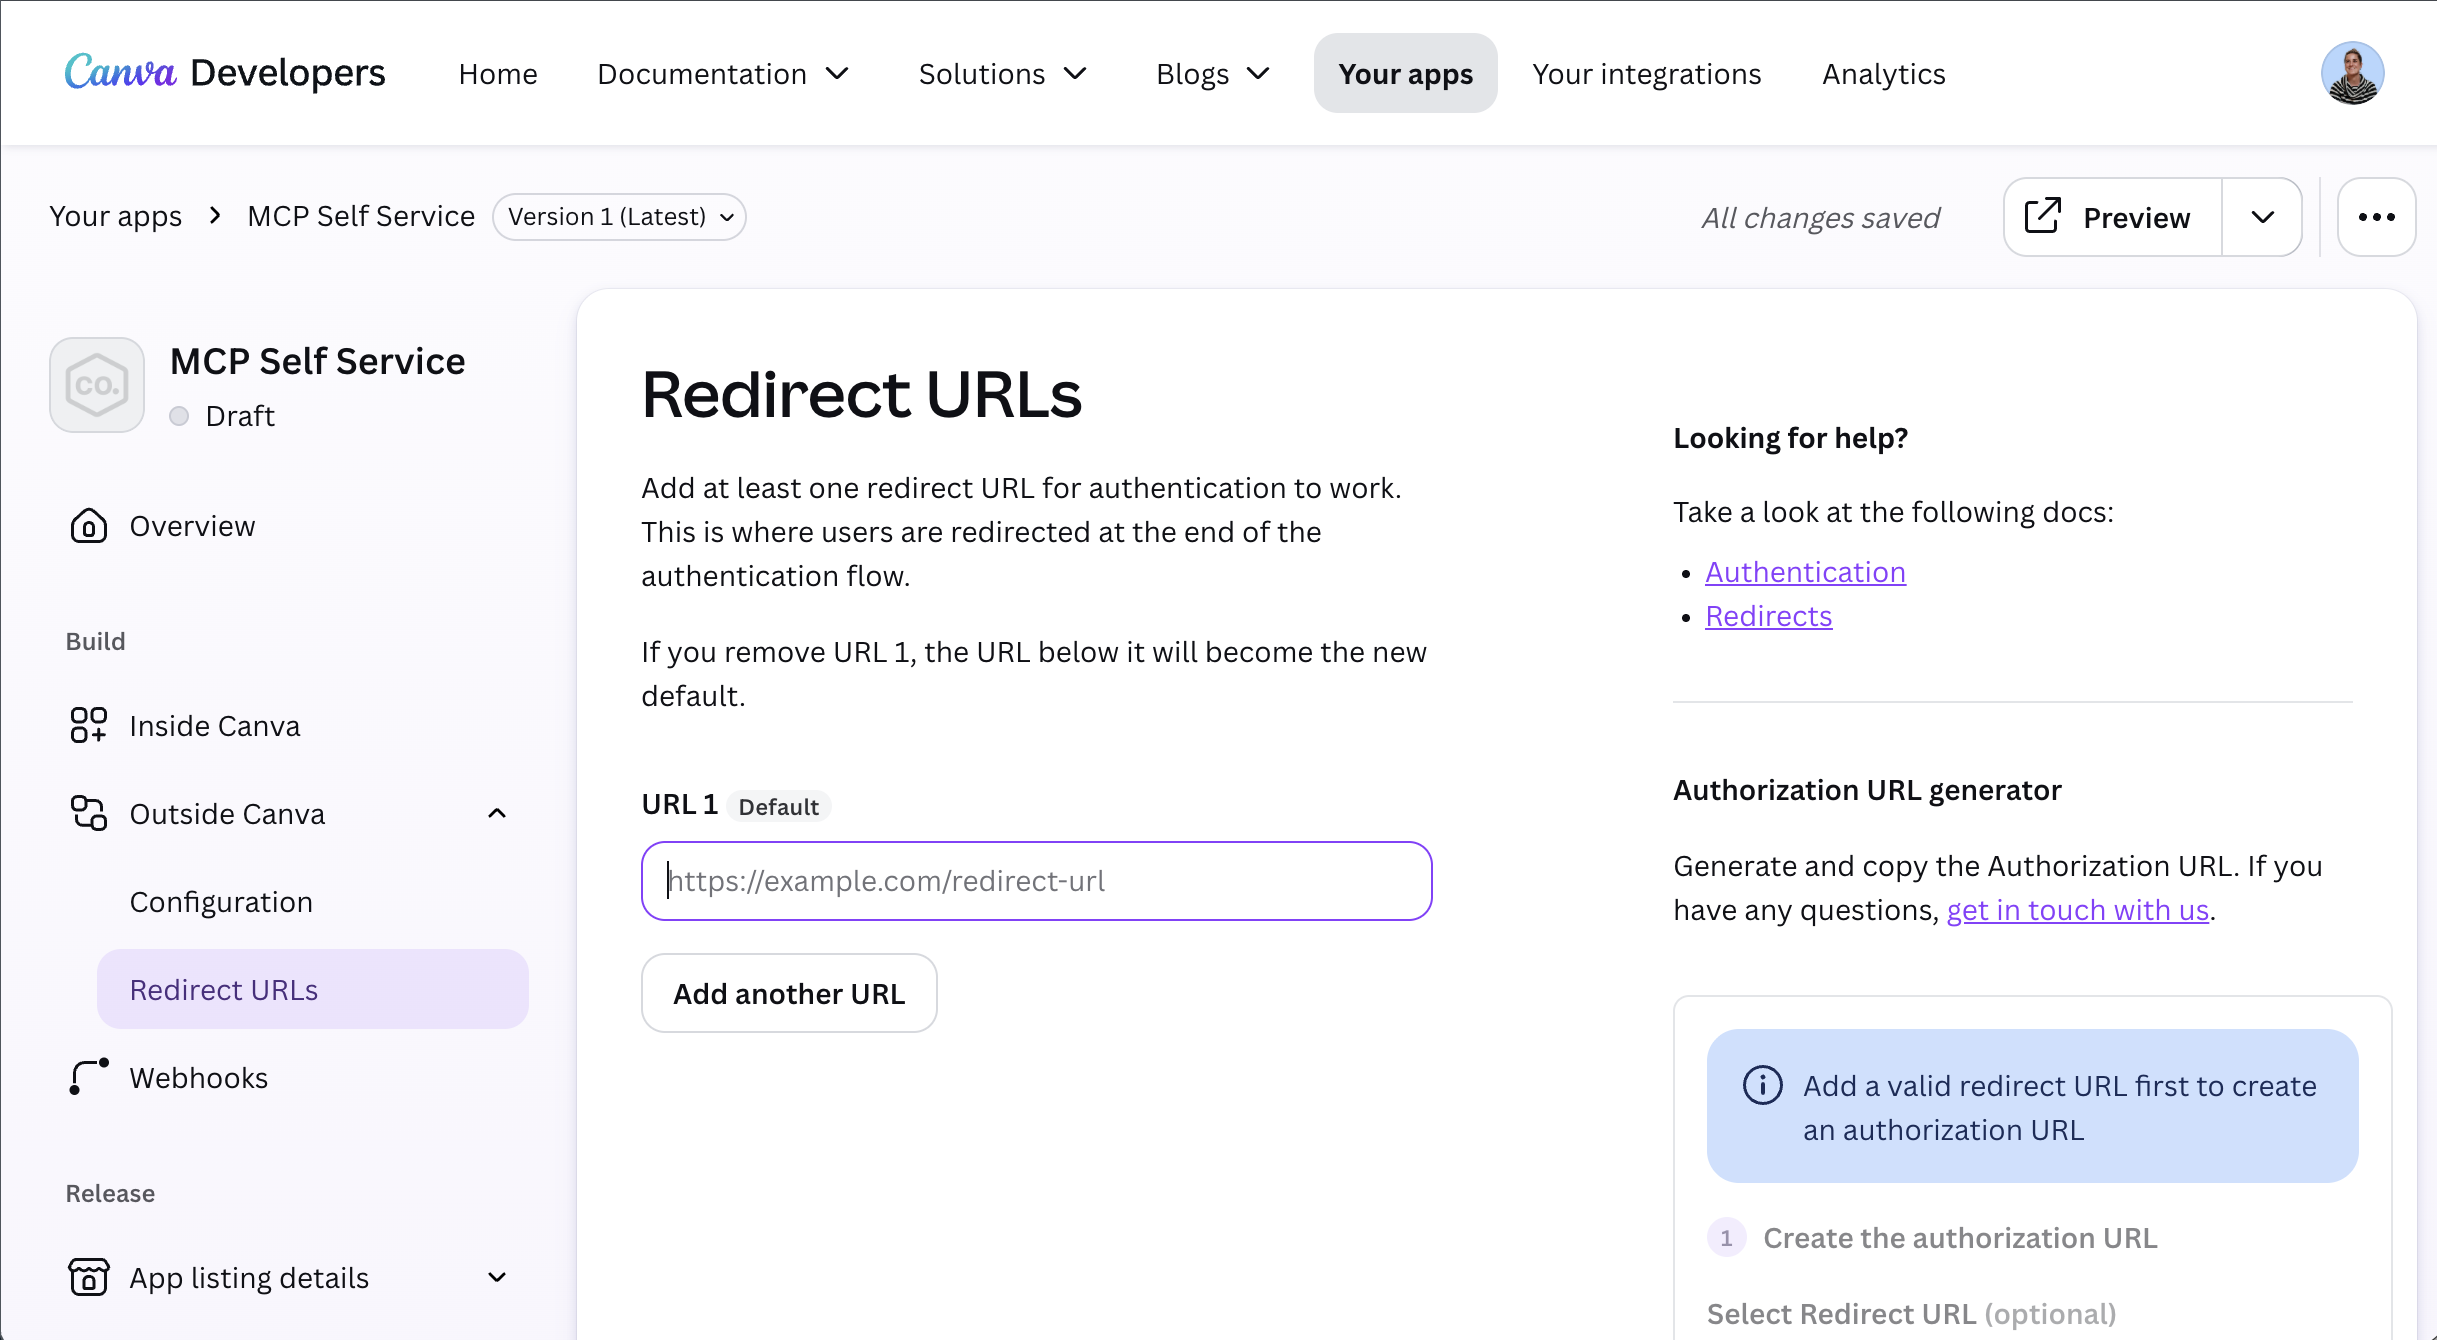Screen dimensions: 2437x1340
Task: Click the Webhooks icon
Action: coord(89,1078)
